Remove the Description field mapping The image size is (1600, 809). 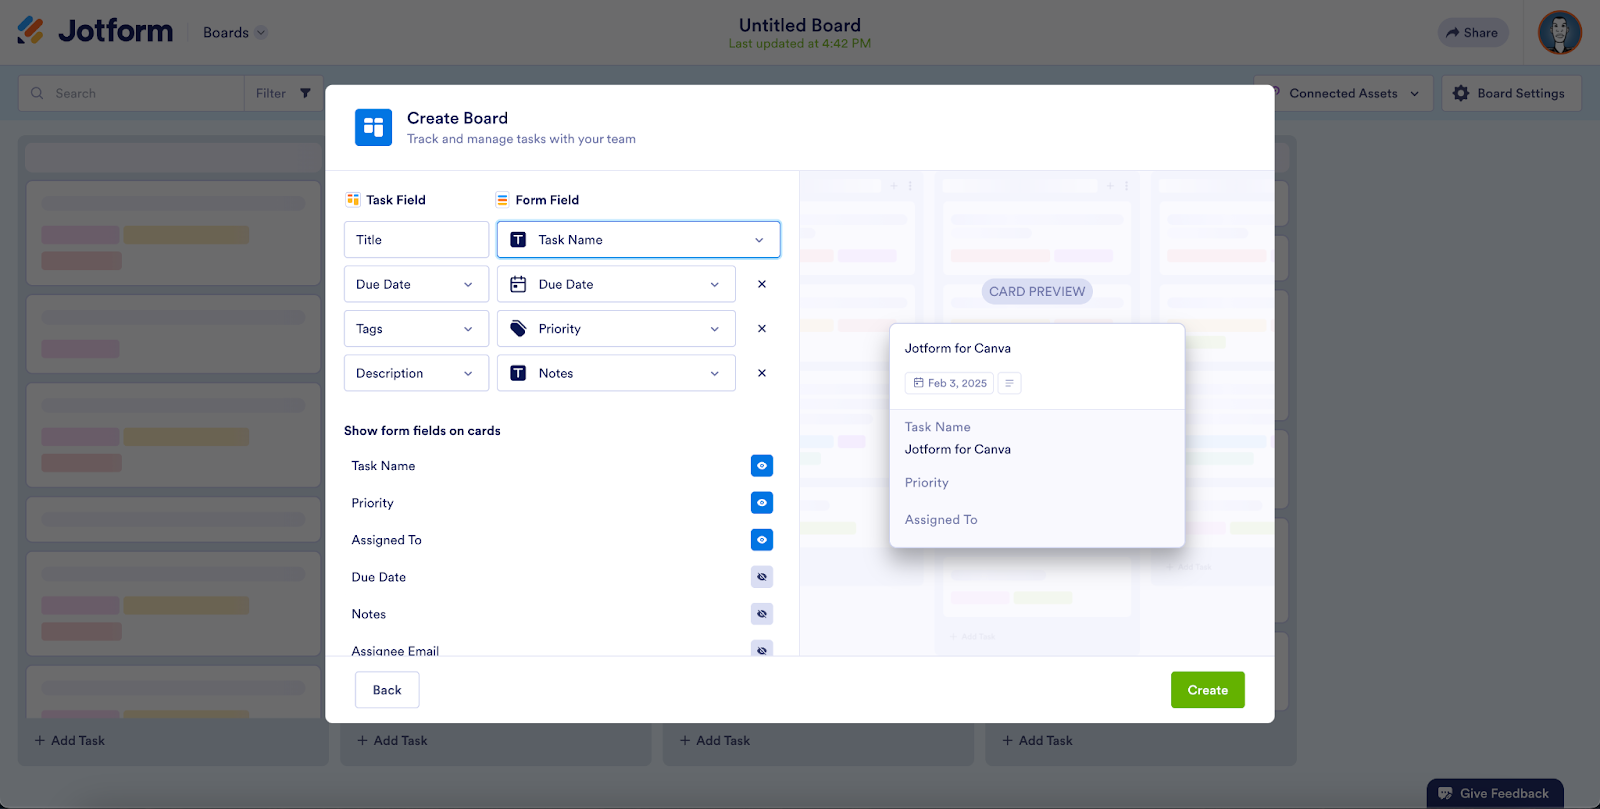click(x=762, y=373)
